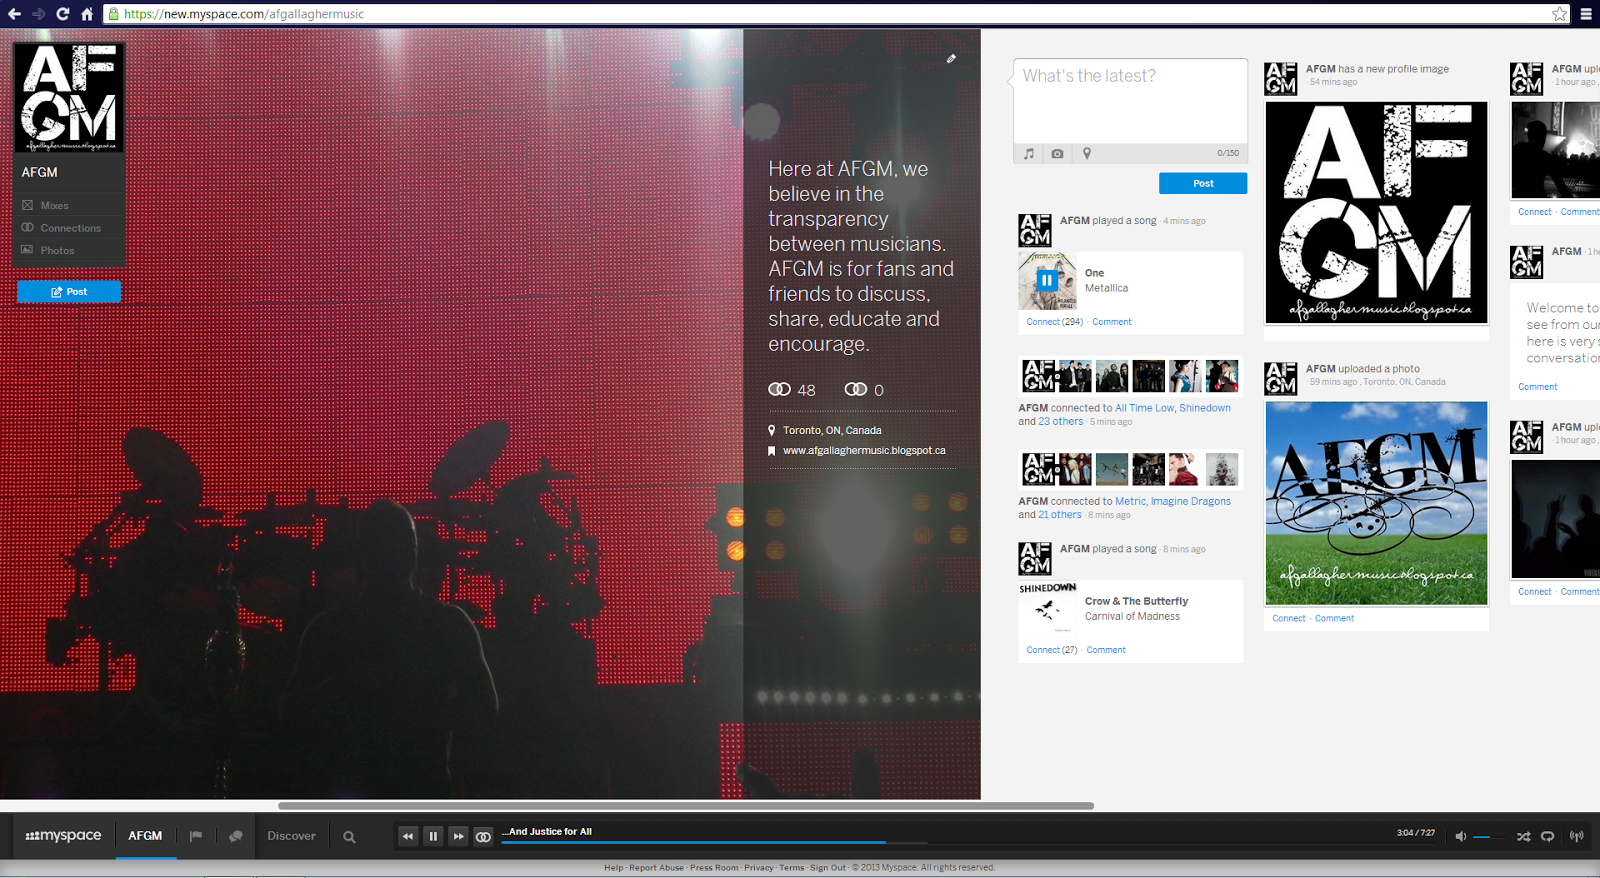
Task: Open the Chrome menu
Action: point(1586,14)
